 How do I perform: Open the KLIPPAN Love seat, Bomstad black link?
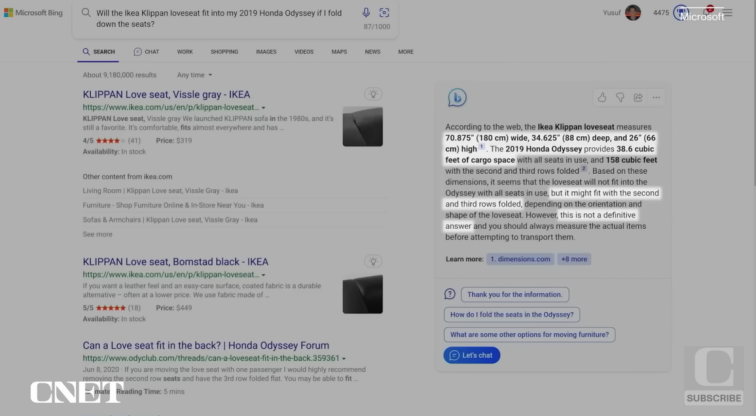tap(175, 262)
